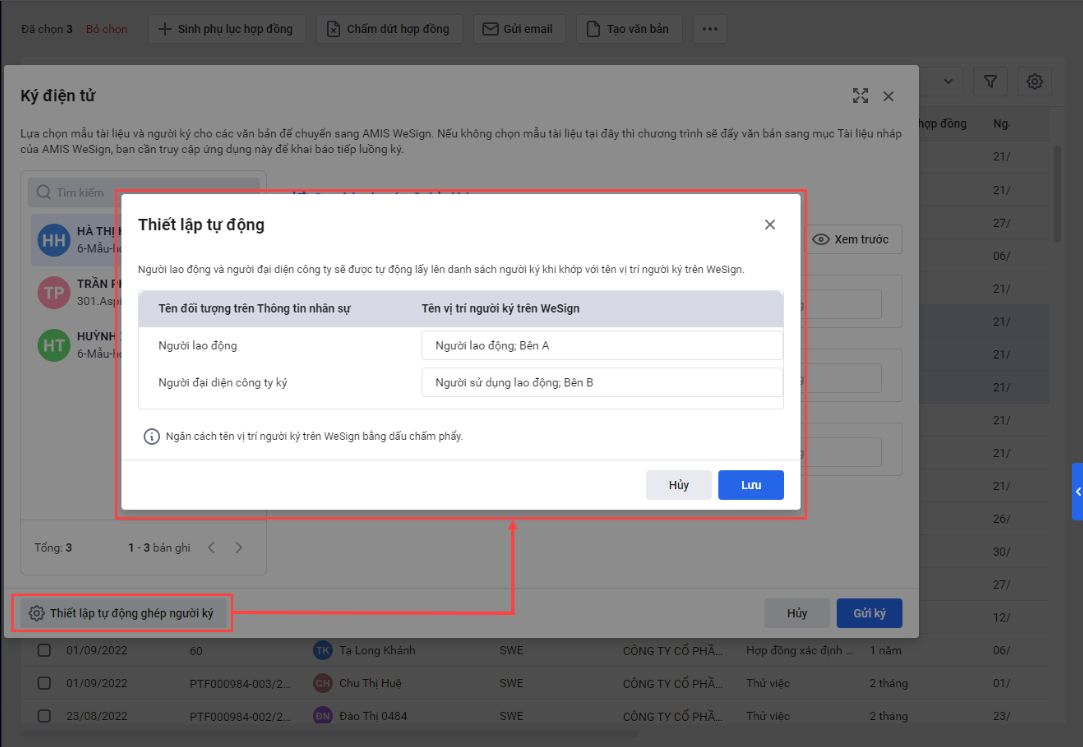Click the info icon beside the Ngăn cách note
This screenshot has height=747, width=1083.
point(151,436)
